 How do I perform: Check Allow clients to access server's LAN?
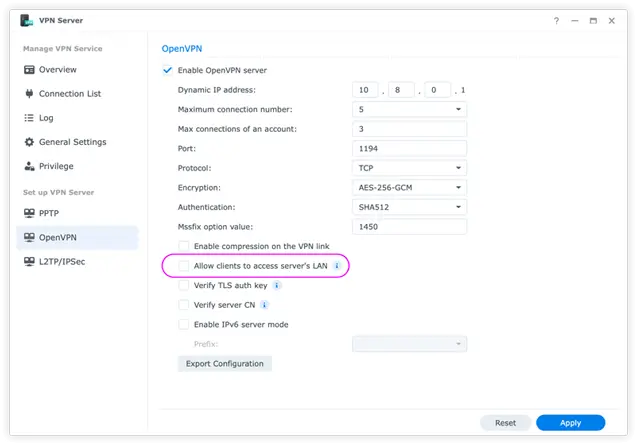click(183, 266)
